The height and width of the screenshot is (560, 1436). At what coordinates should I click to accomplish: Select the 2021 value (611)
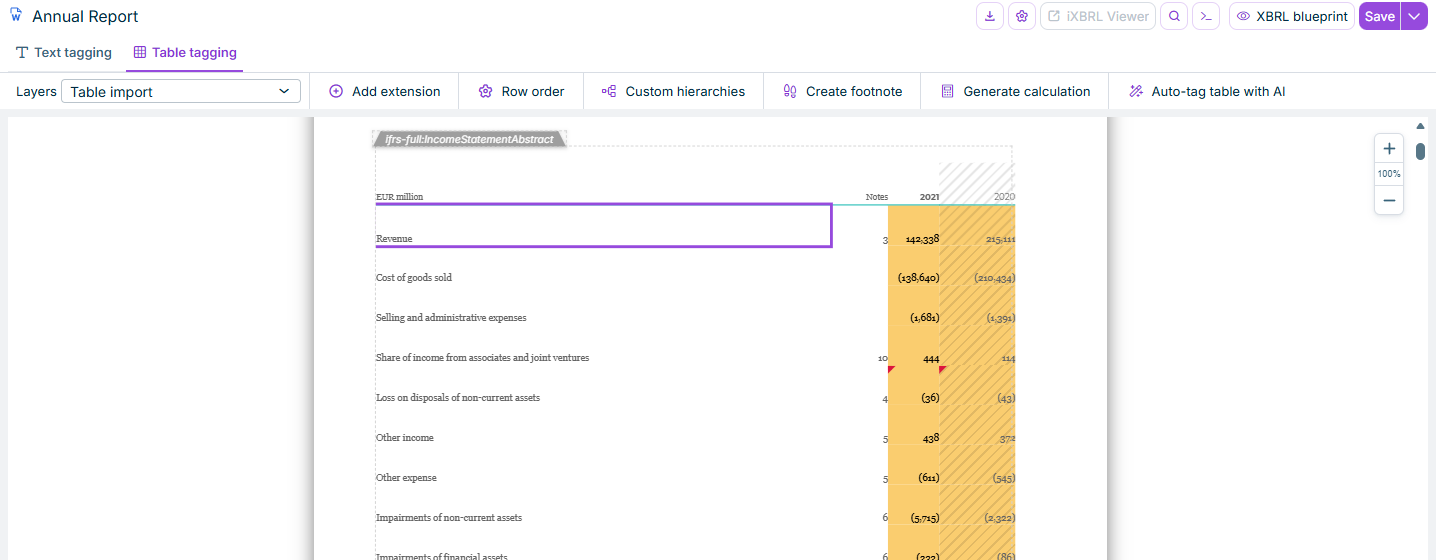[x=928, y=477]
